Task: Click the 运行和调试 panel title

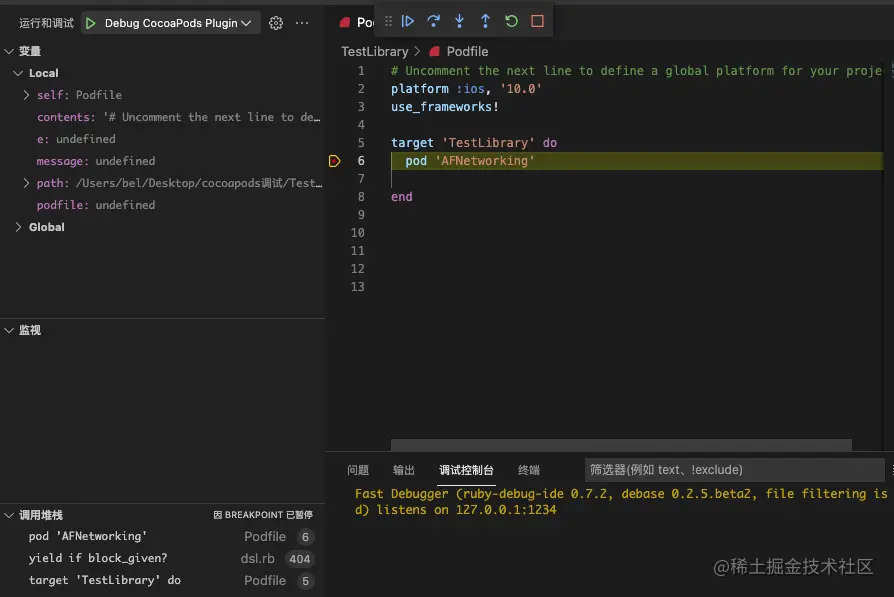Action: point(47,23)
